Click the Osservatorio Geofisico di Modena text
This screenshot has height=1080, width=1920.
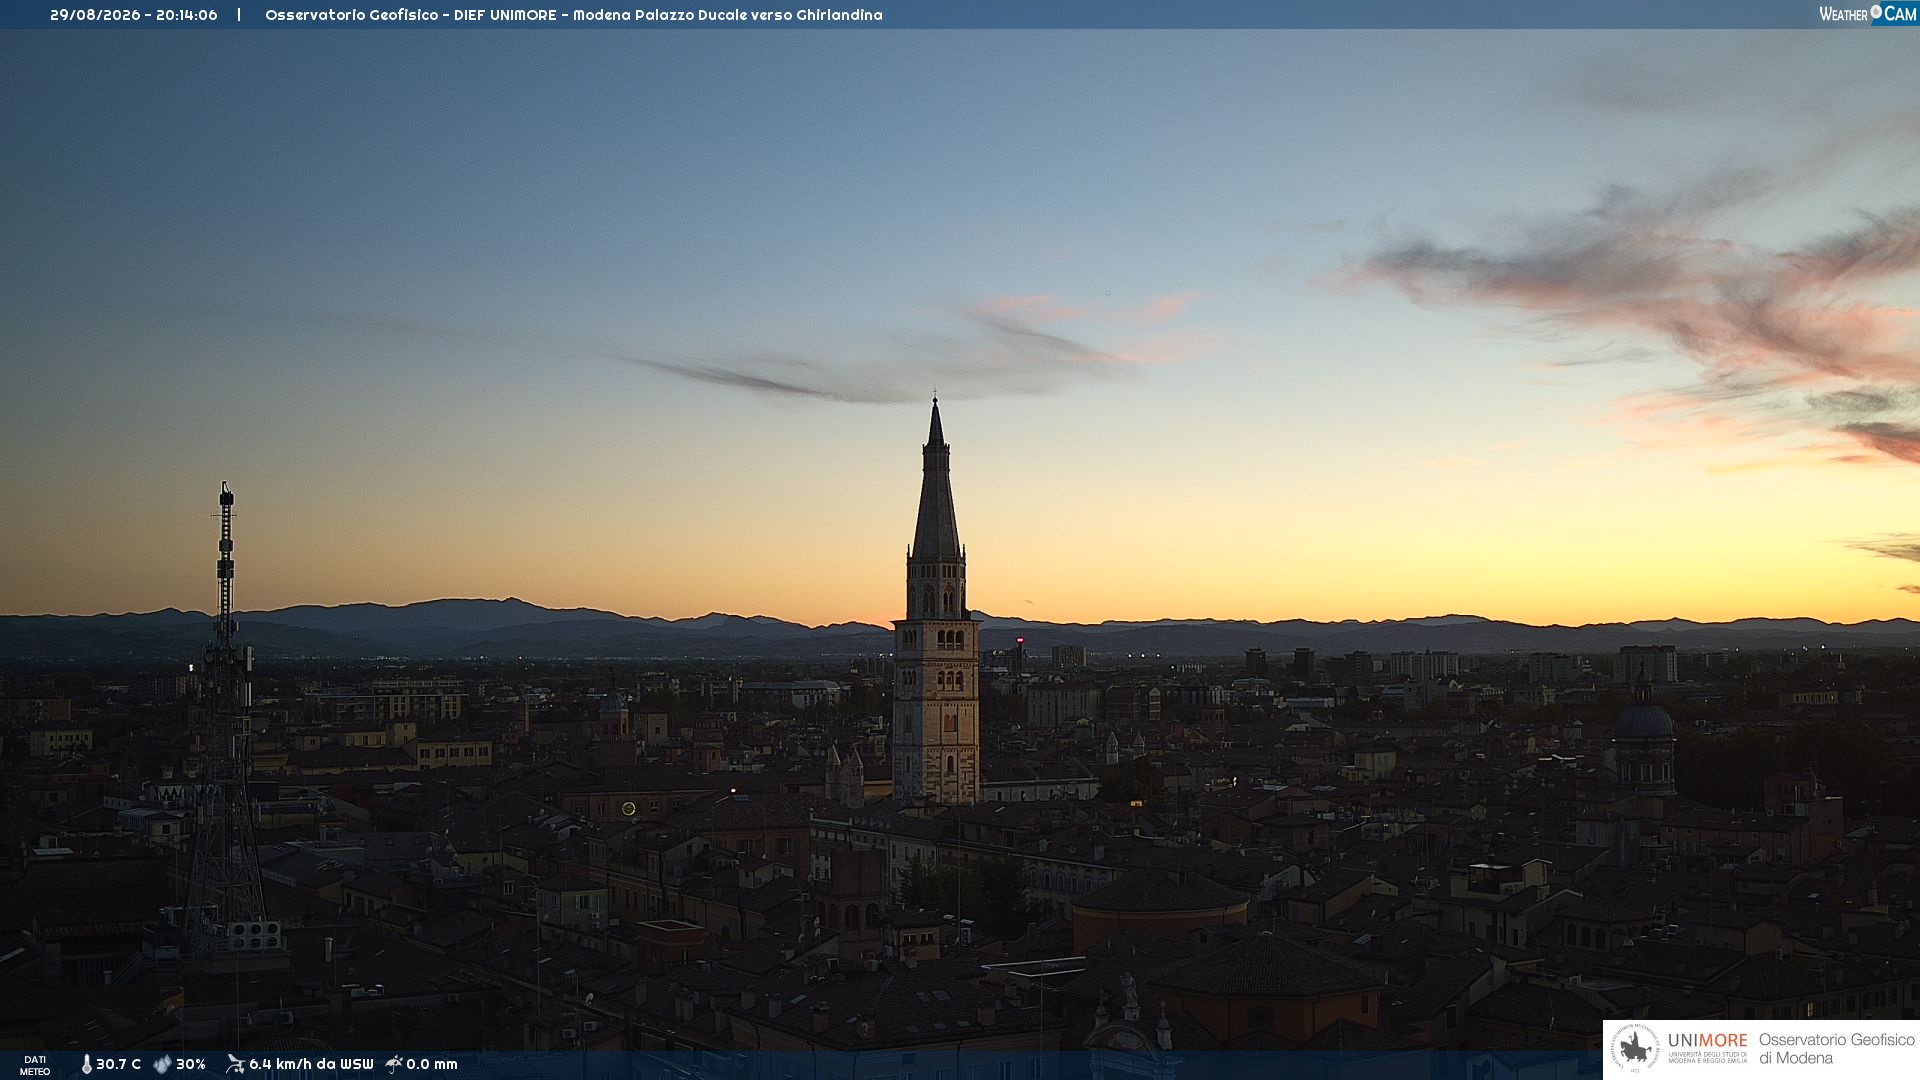coord(1837,1049)
